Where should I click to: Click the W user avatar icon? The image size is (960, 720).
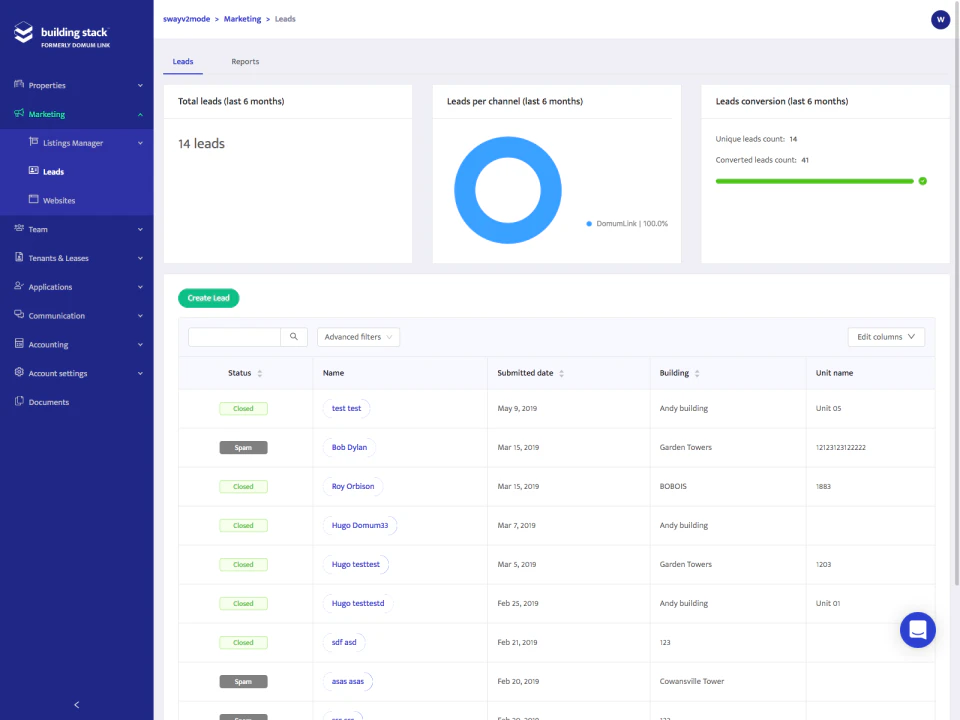940,19
